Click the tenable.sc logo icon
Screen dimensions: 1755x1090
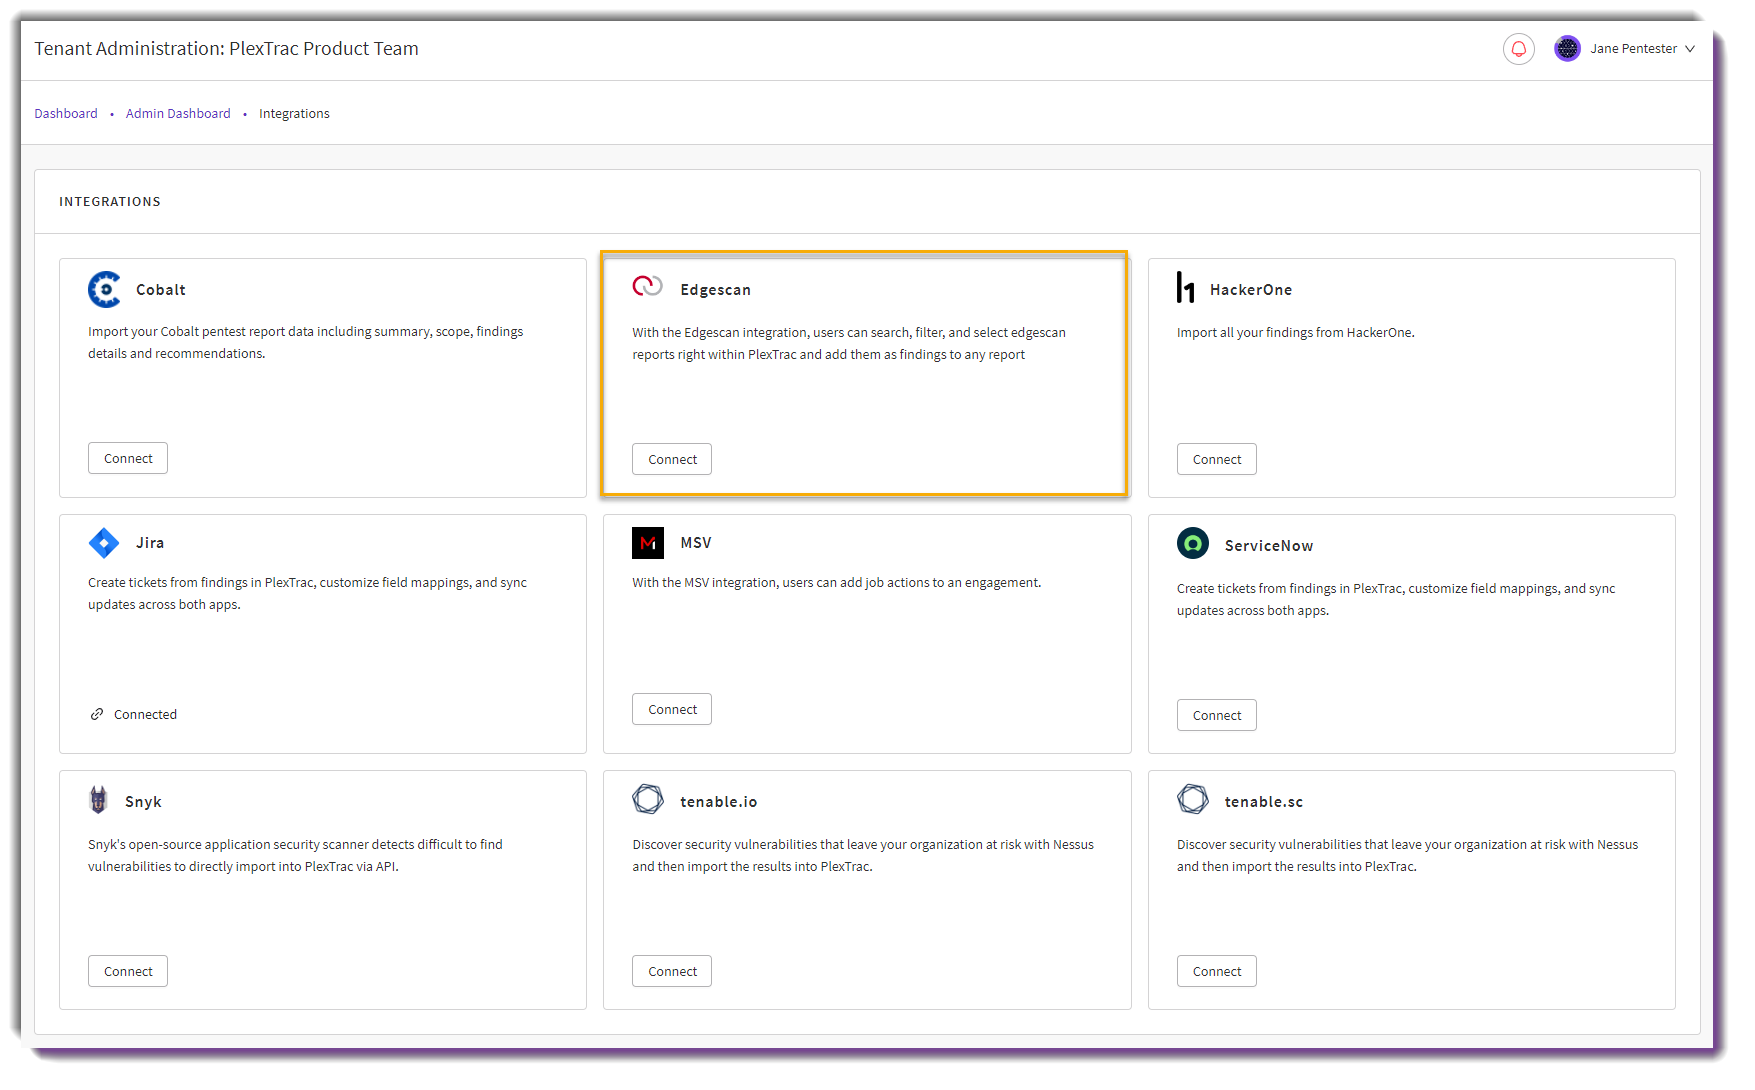tap(1193, 799)
